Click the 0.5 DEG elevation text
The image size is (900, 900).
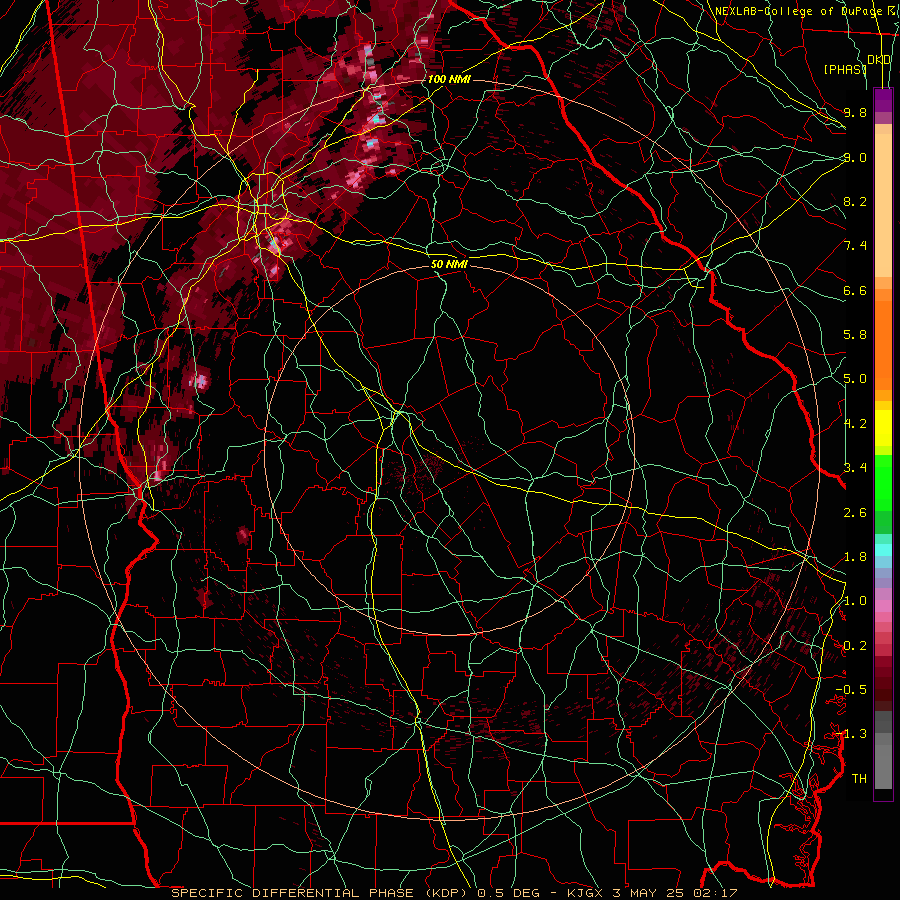pyautogui.click(x=509, y=893)
